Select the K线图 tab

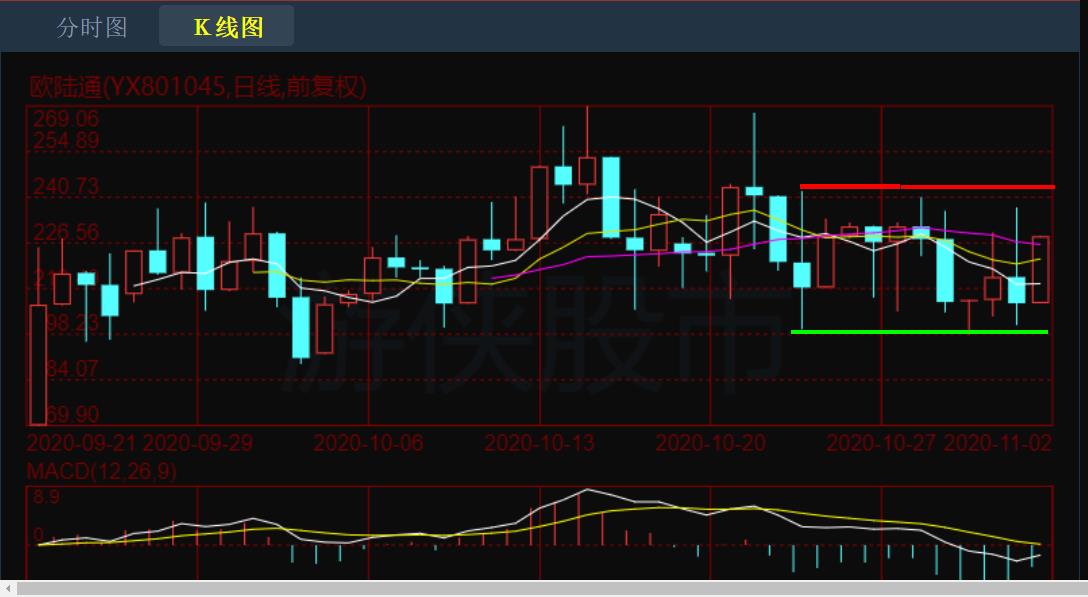(227, 26)
